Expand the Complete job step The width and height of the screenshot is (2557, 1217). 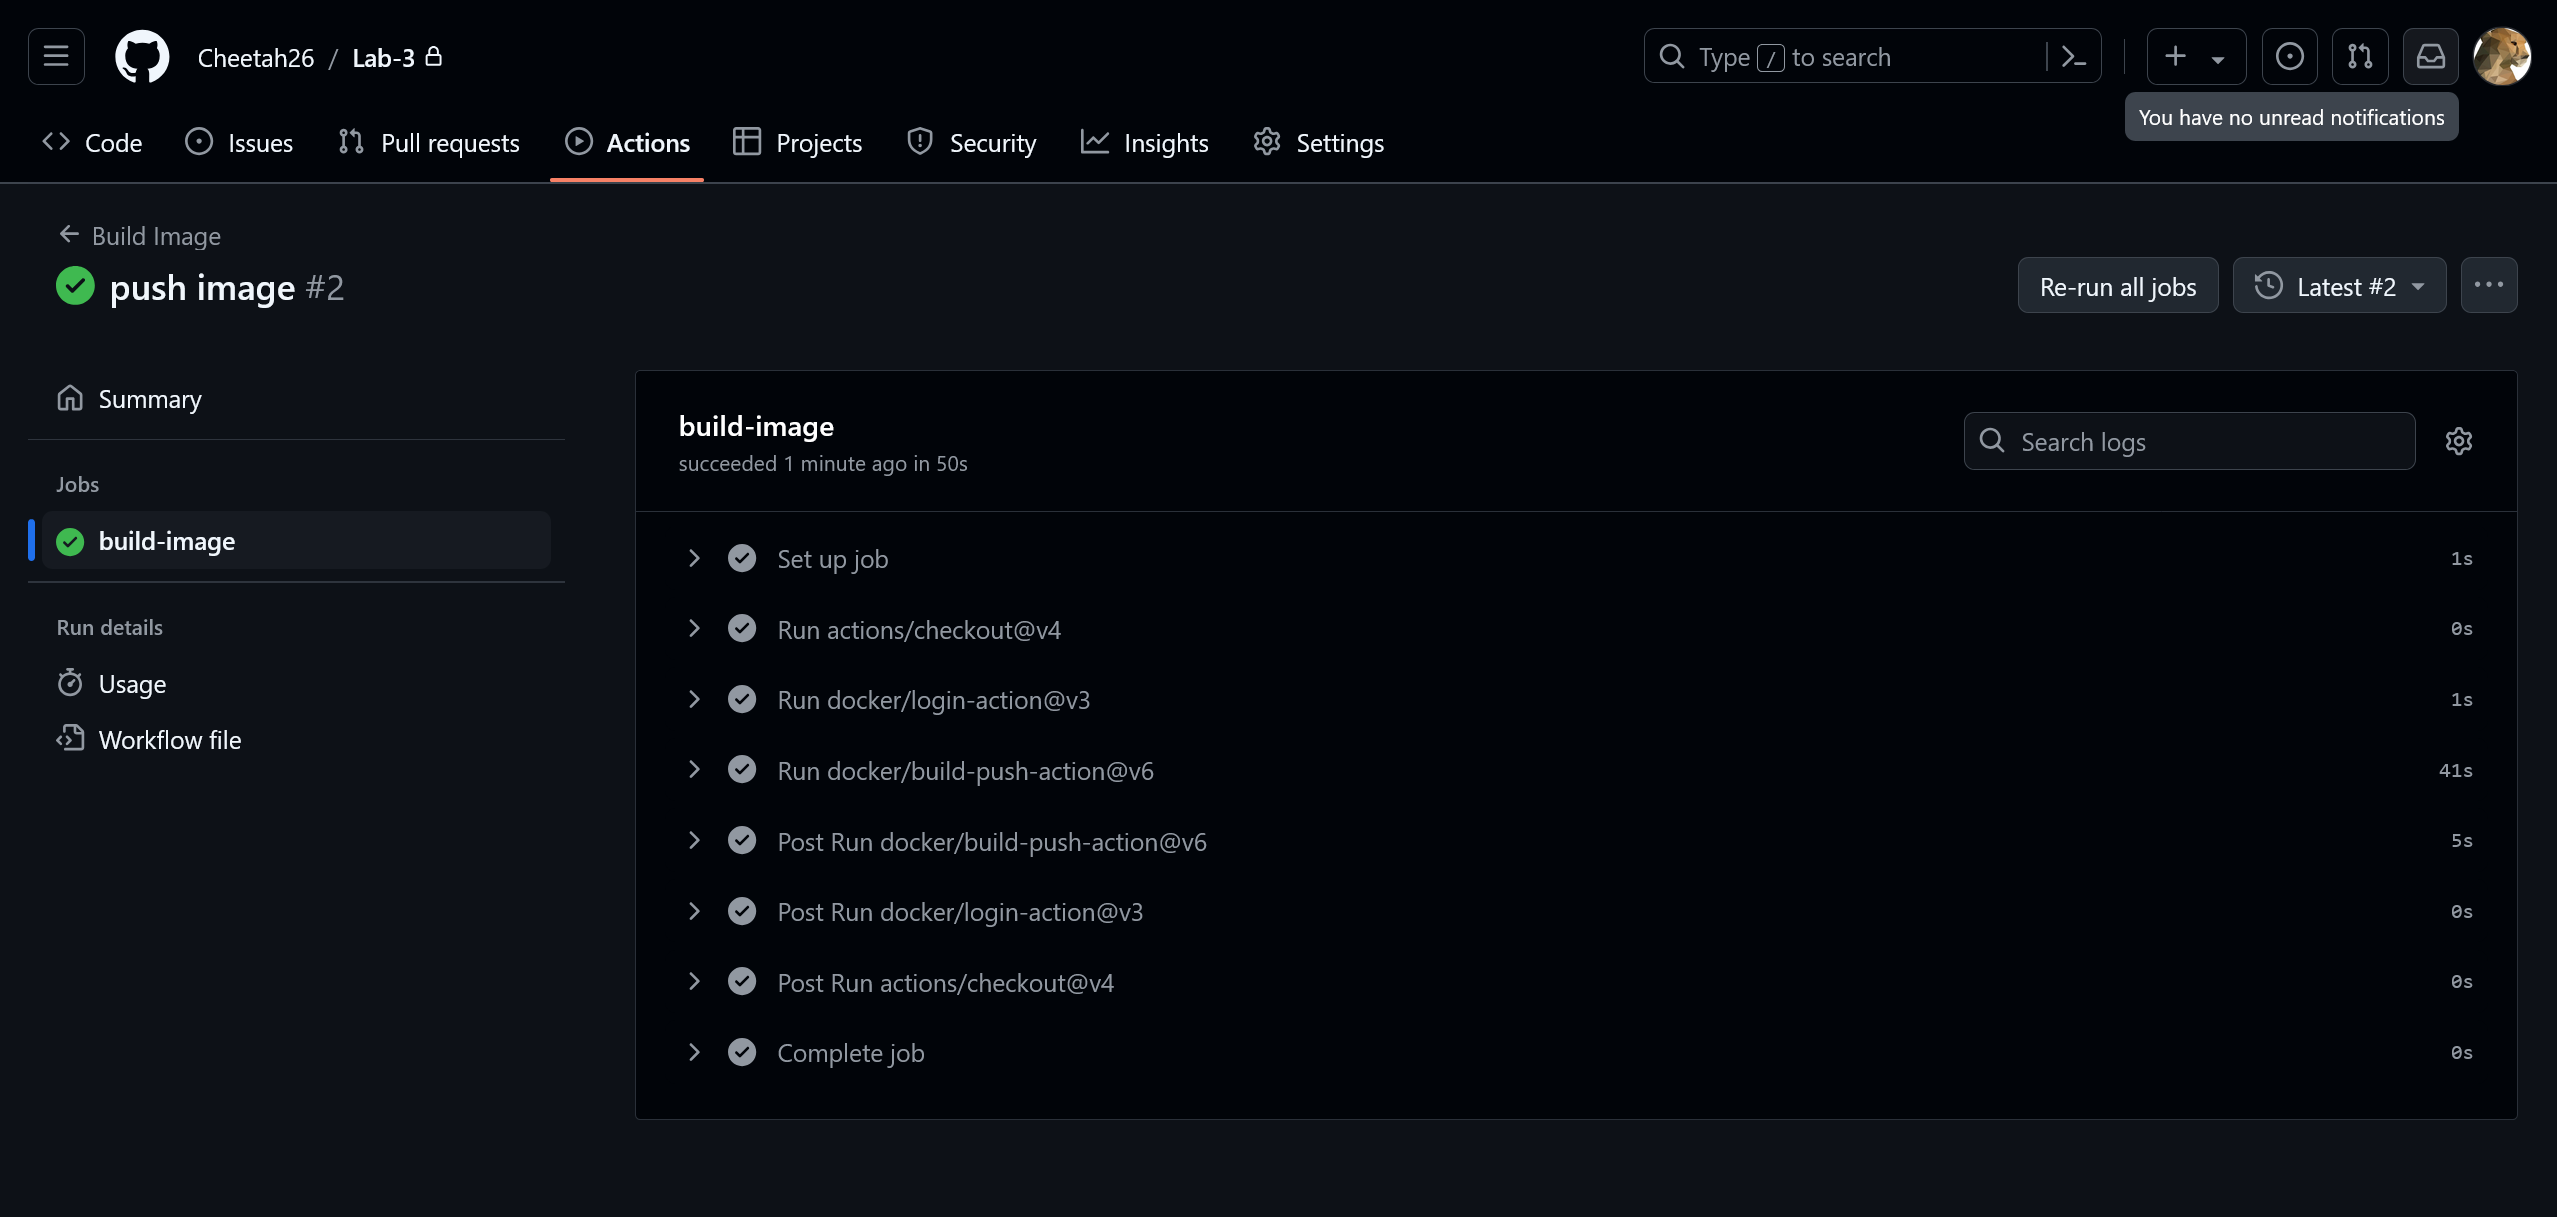coord(693,1052)
